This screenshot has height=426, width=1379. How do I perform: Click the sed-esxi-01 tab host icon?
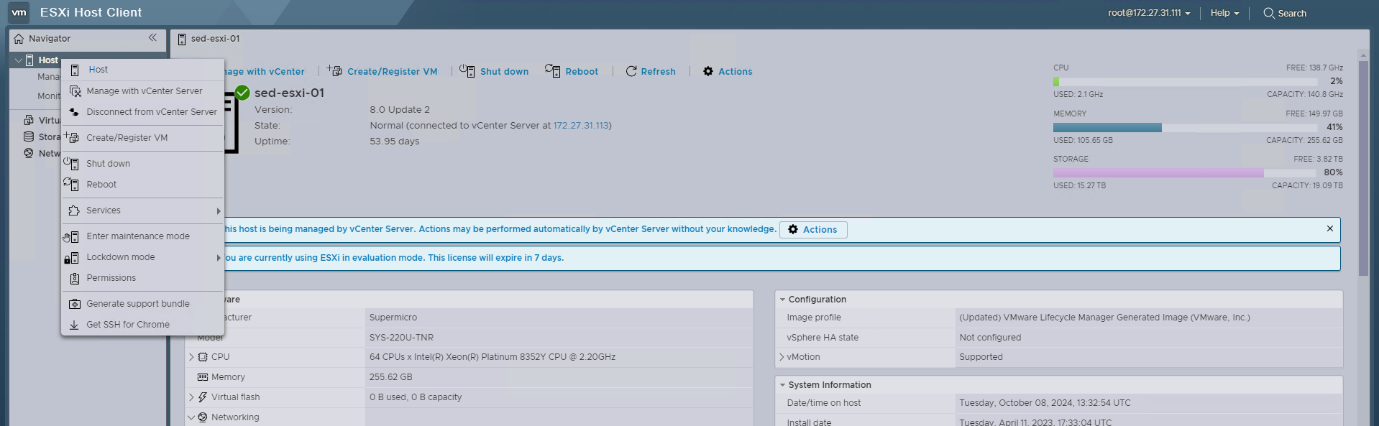coord(182,38)
